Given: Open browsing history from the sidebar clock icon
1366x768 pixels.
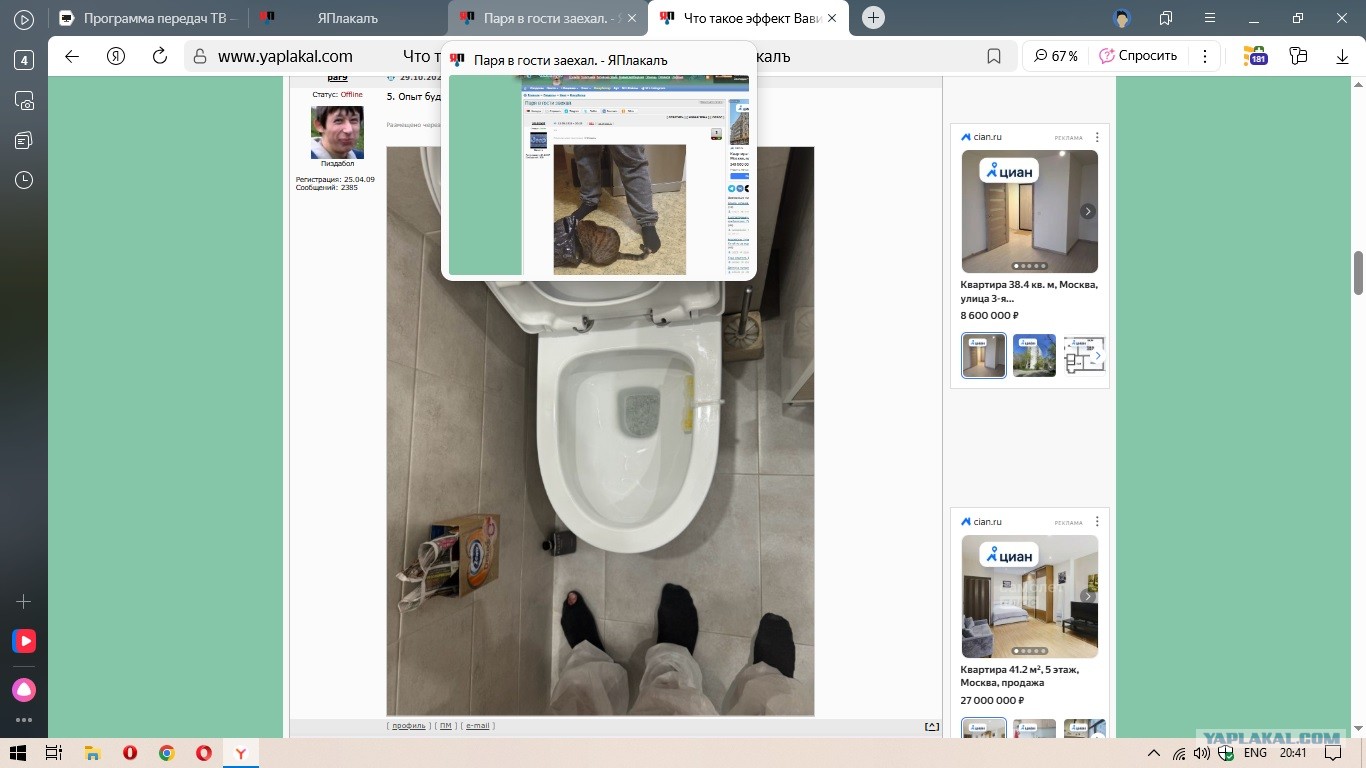Looking at the screenshot, I should 24,180.
